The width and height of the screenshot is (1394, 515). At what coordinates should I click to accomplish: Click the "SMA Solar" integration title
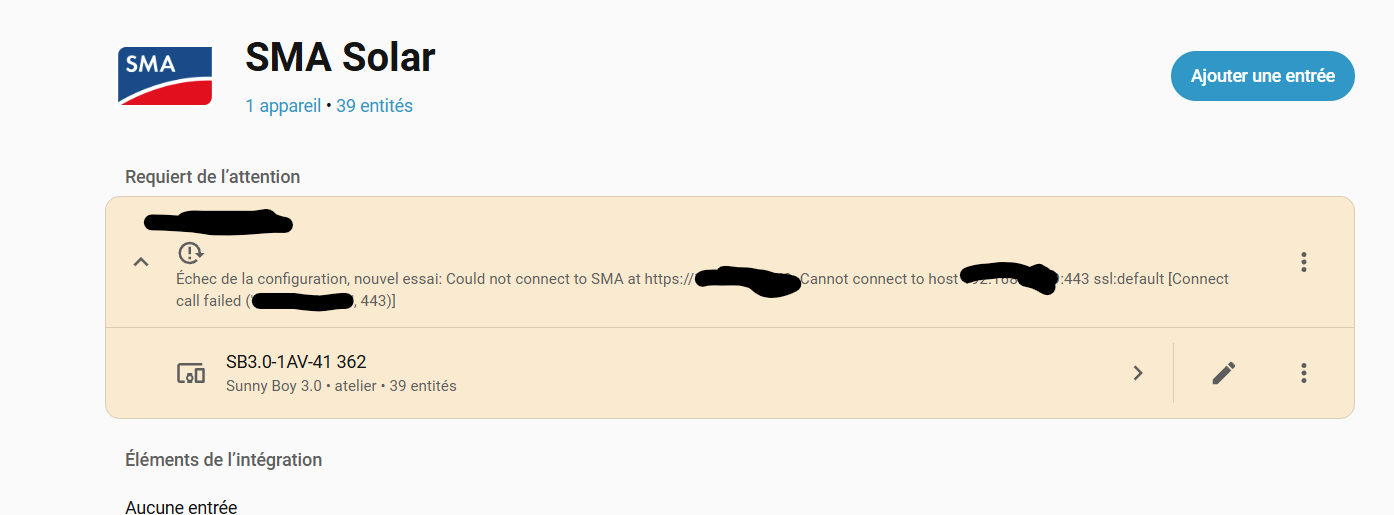(x=340, y=58)
